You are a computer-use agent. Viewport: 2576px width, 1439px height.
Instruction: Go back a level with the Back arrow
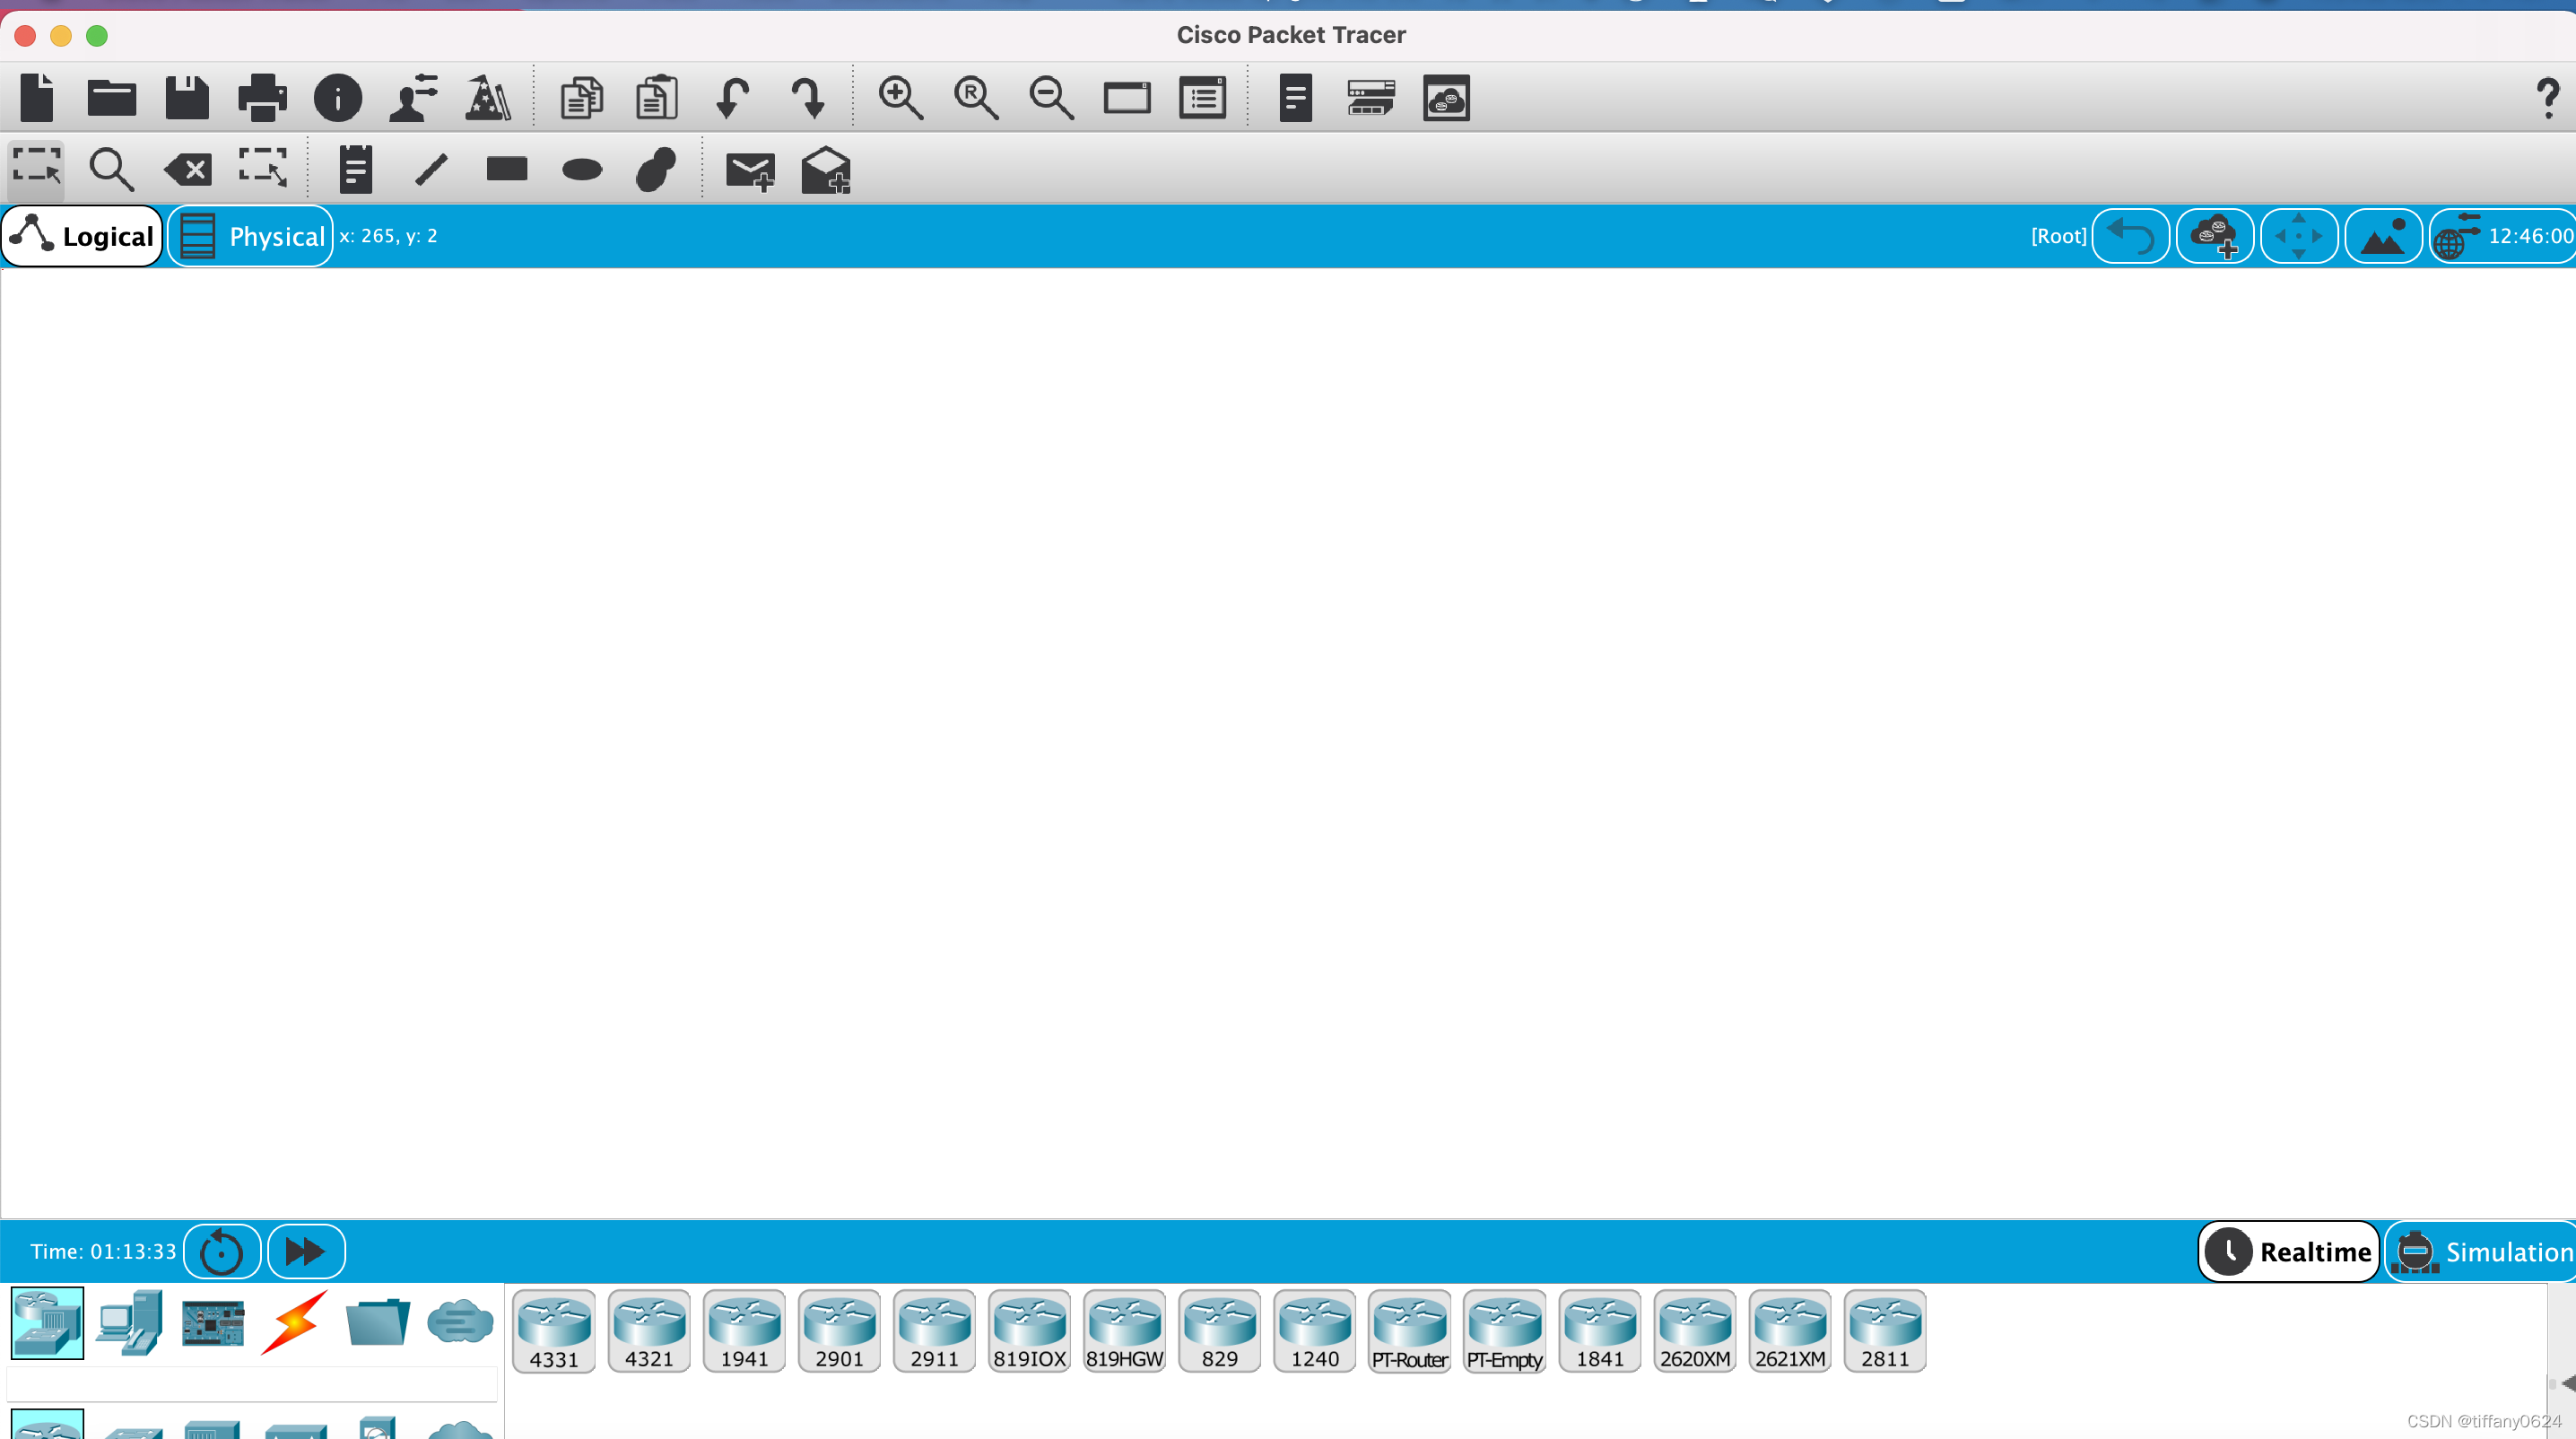(x=2131, y=236)
